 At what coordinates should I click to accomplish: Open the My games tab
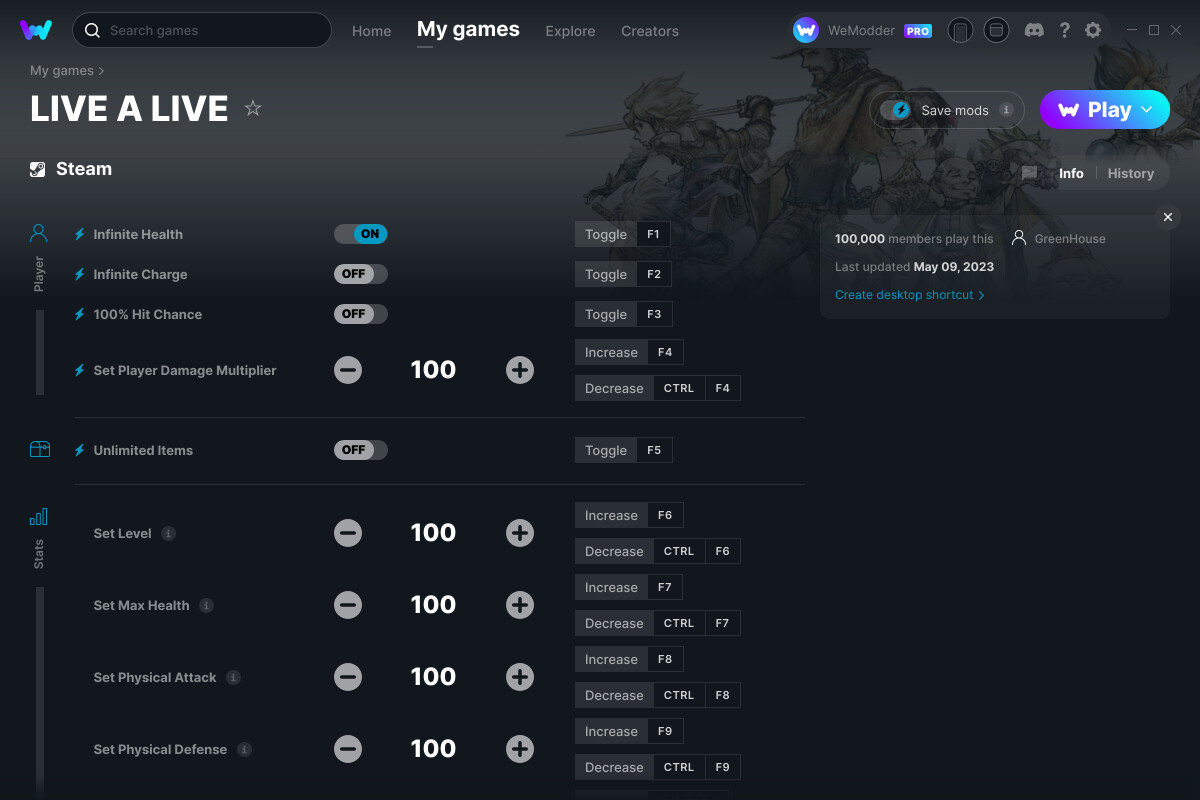[468, 30]
